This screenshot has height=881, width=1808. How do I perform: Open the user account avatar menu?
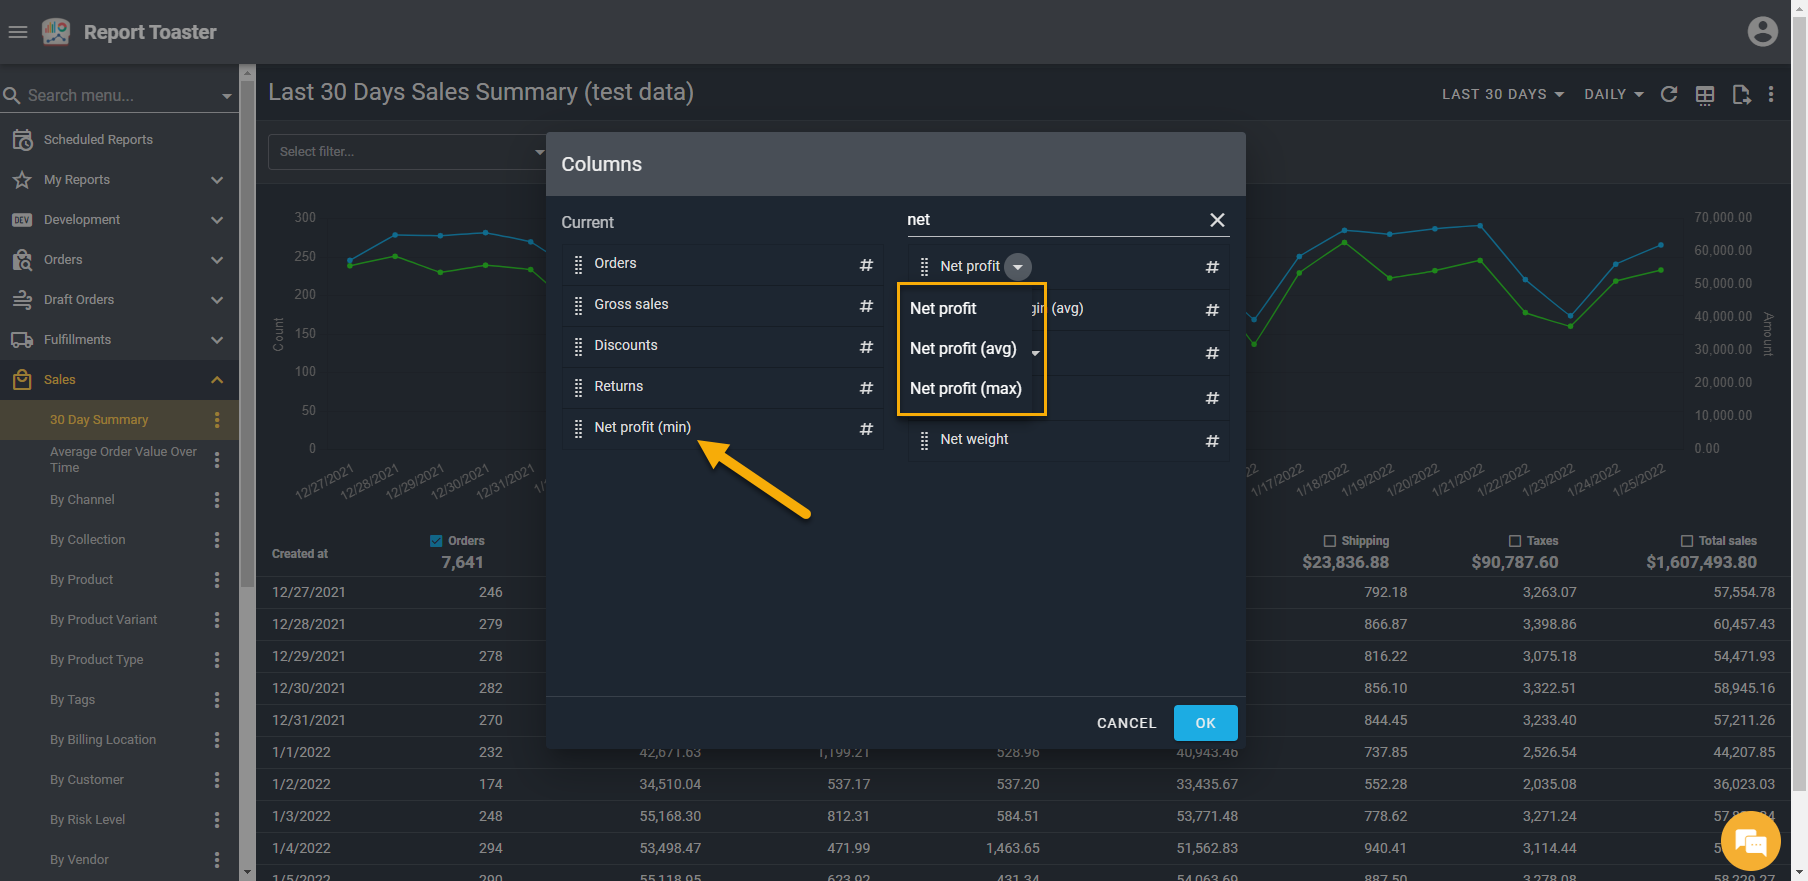click(x=1762, y=32)
